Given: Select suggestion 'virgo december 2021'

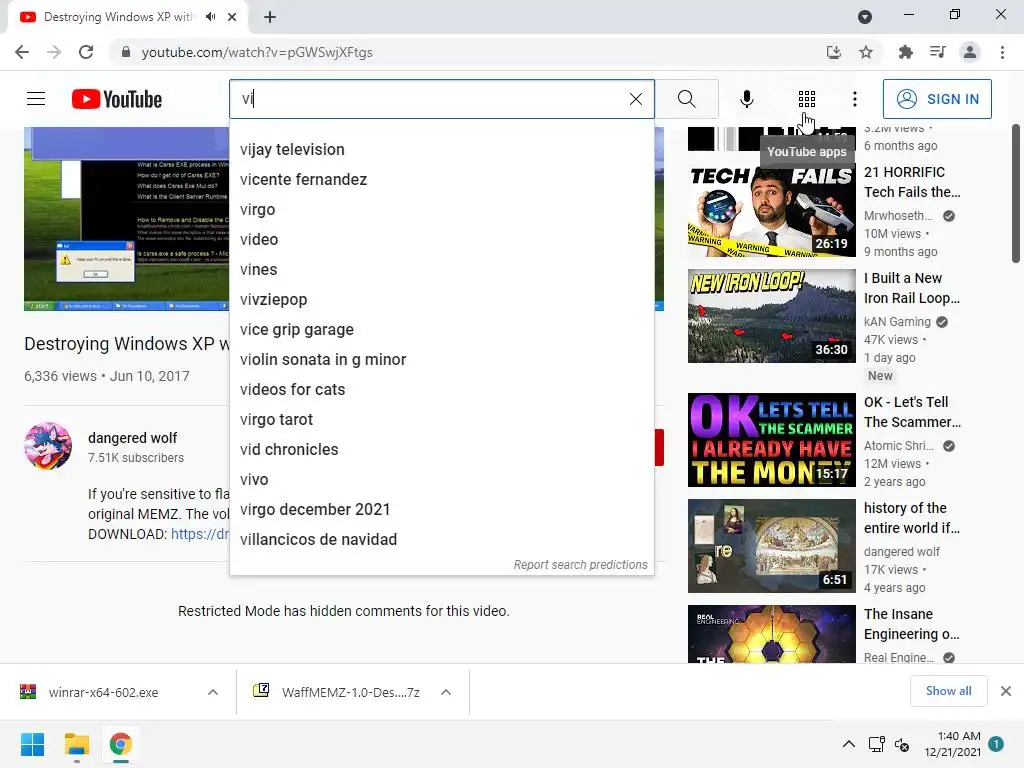Looking at the screenshot, I should point(441,510).
